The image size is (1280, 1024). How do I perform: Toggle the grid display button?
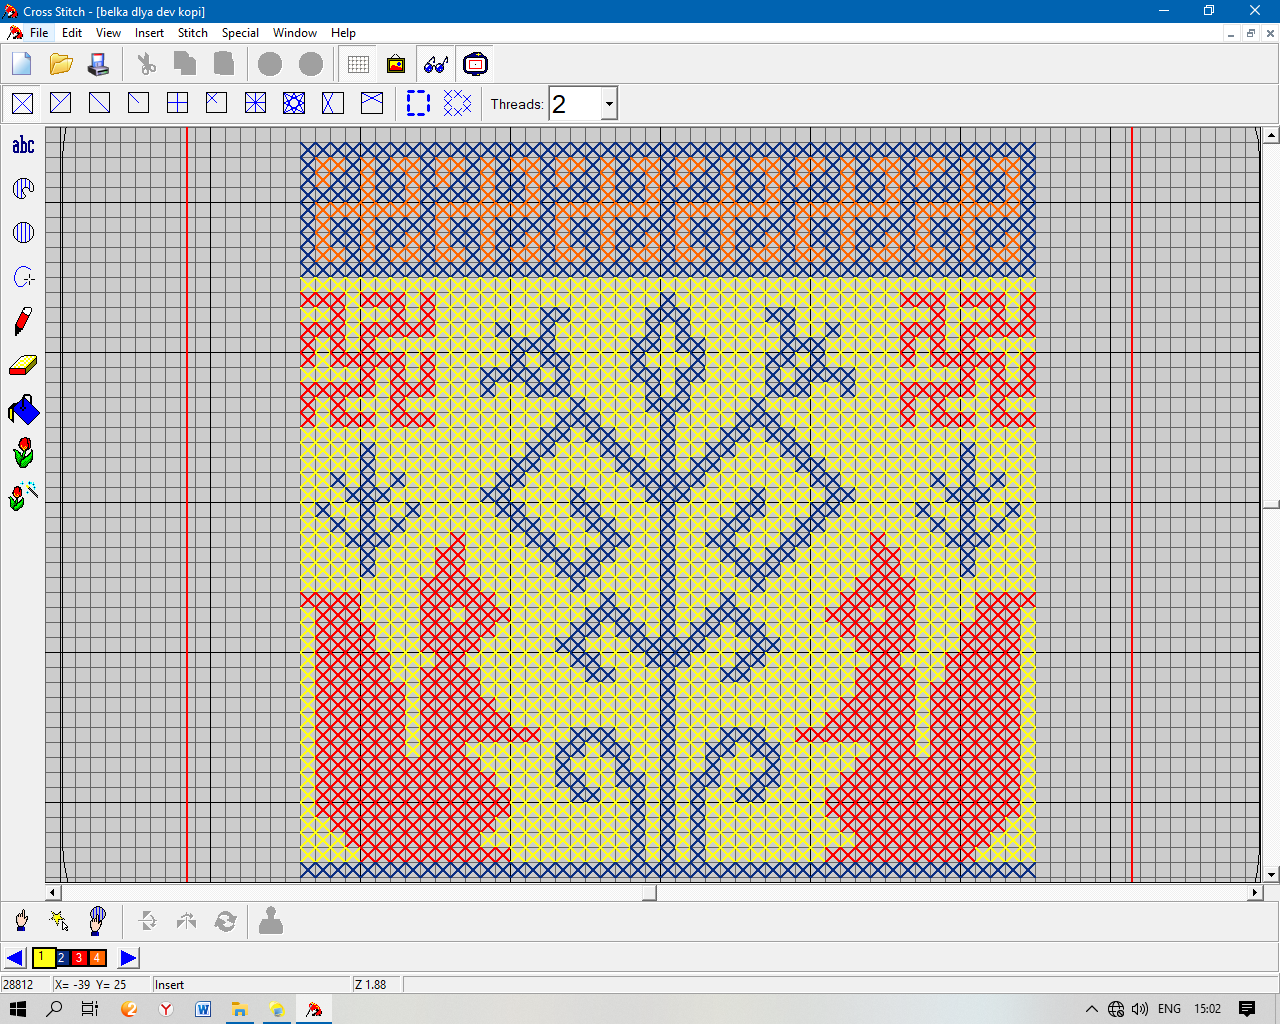[x=358, y=65]
